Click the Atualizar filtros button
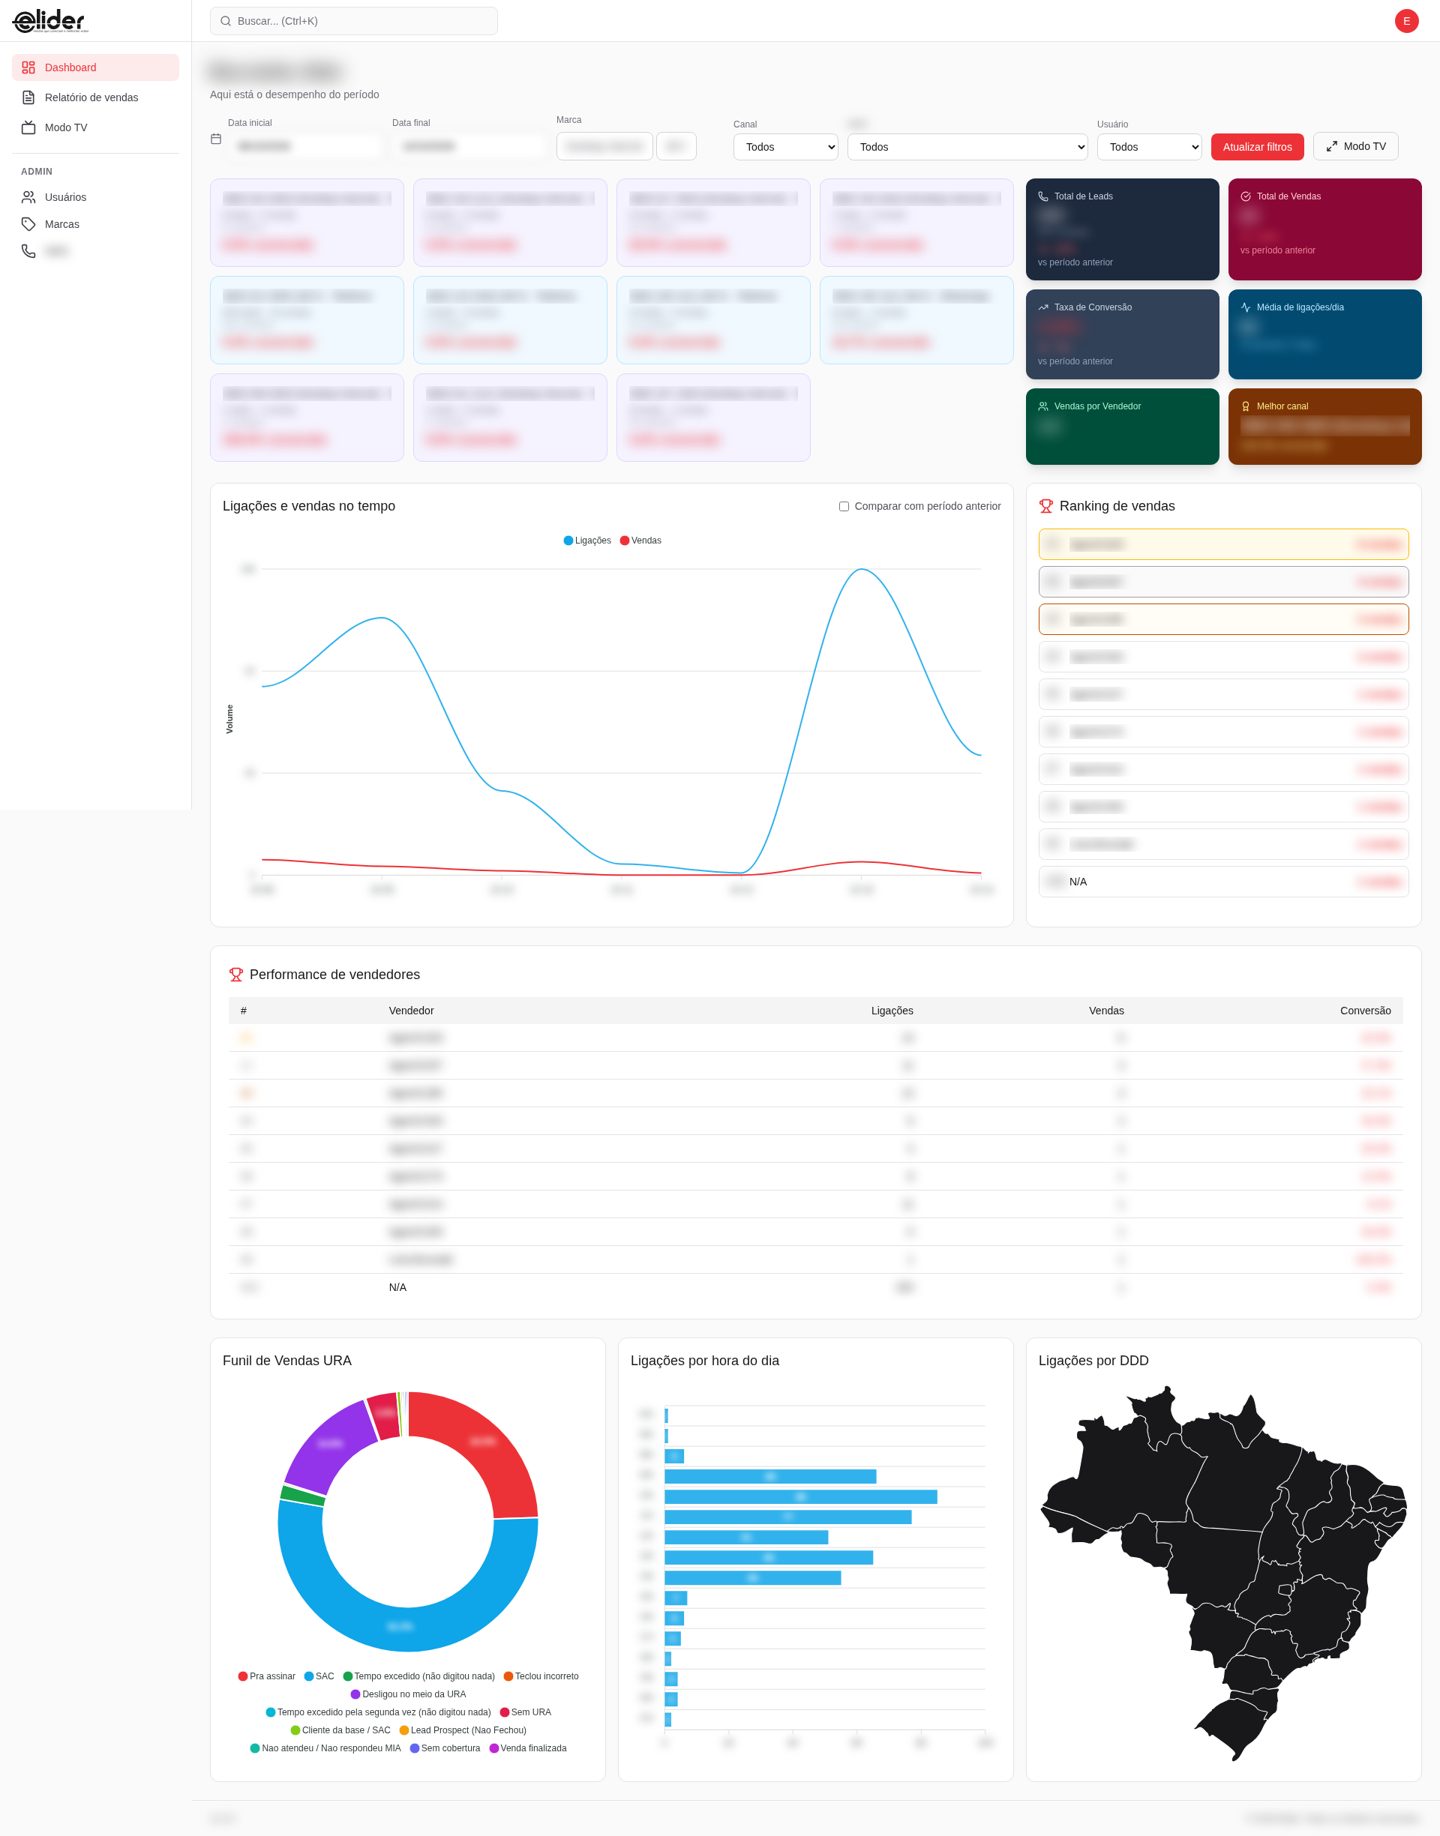Viewport: 1440px width, 1836px height. tap(1257, 147)
